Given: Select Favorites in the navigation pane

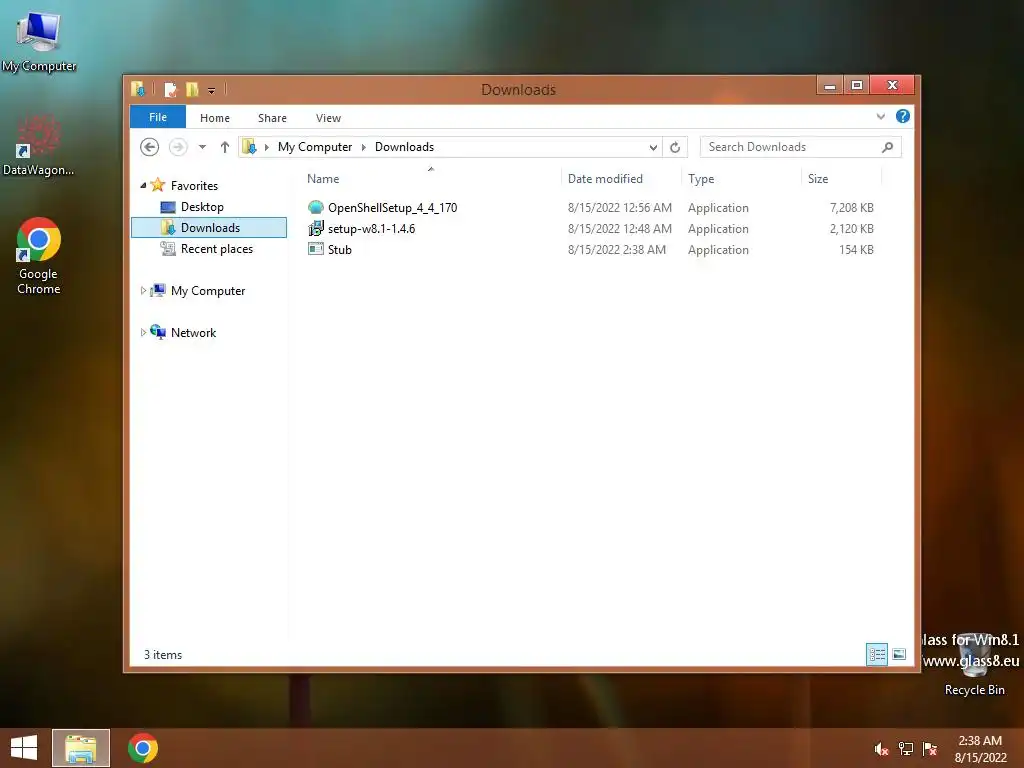Looking at the screenshot, I should (194, 185).
